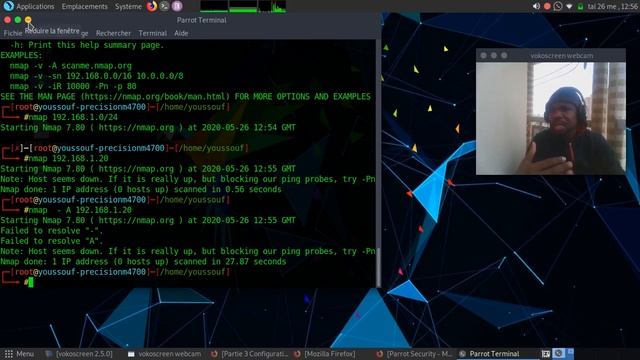The width and height of the screenshot is (640, 360).
Task: Click the date and time clock
Action: [x=613, y=7]
